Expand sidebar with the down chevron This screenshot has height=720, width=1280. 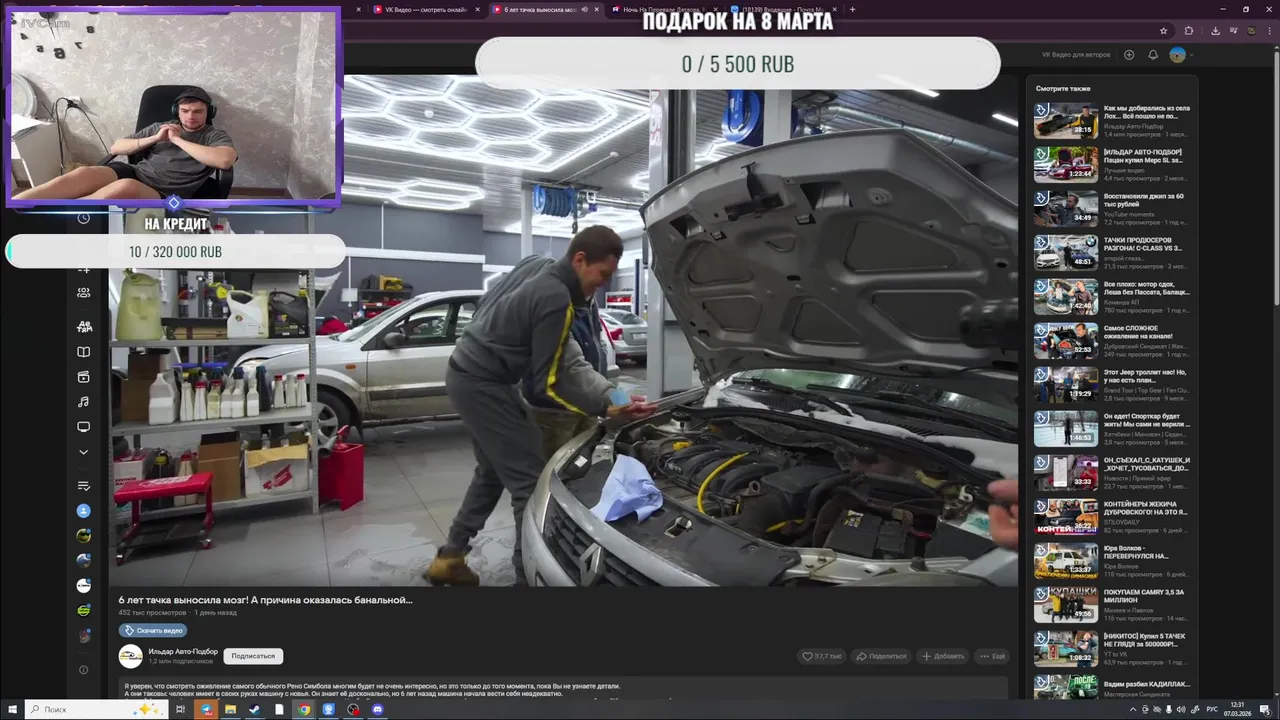84,452
